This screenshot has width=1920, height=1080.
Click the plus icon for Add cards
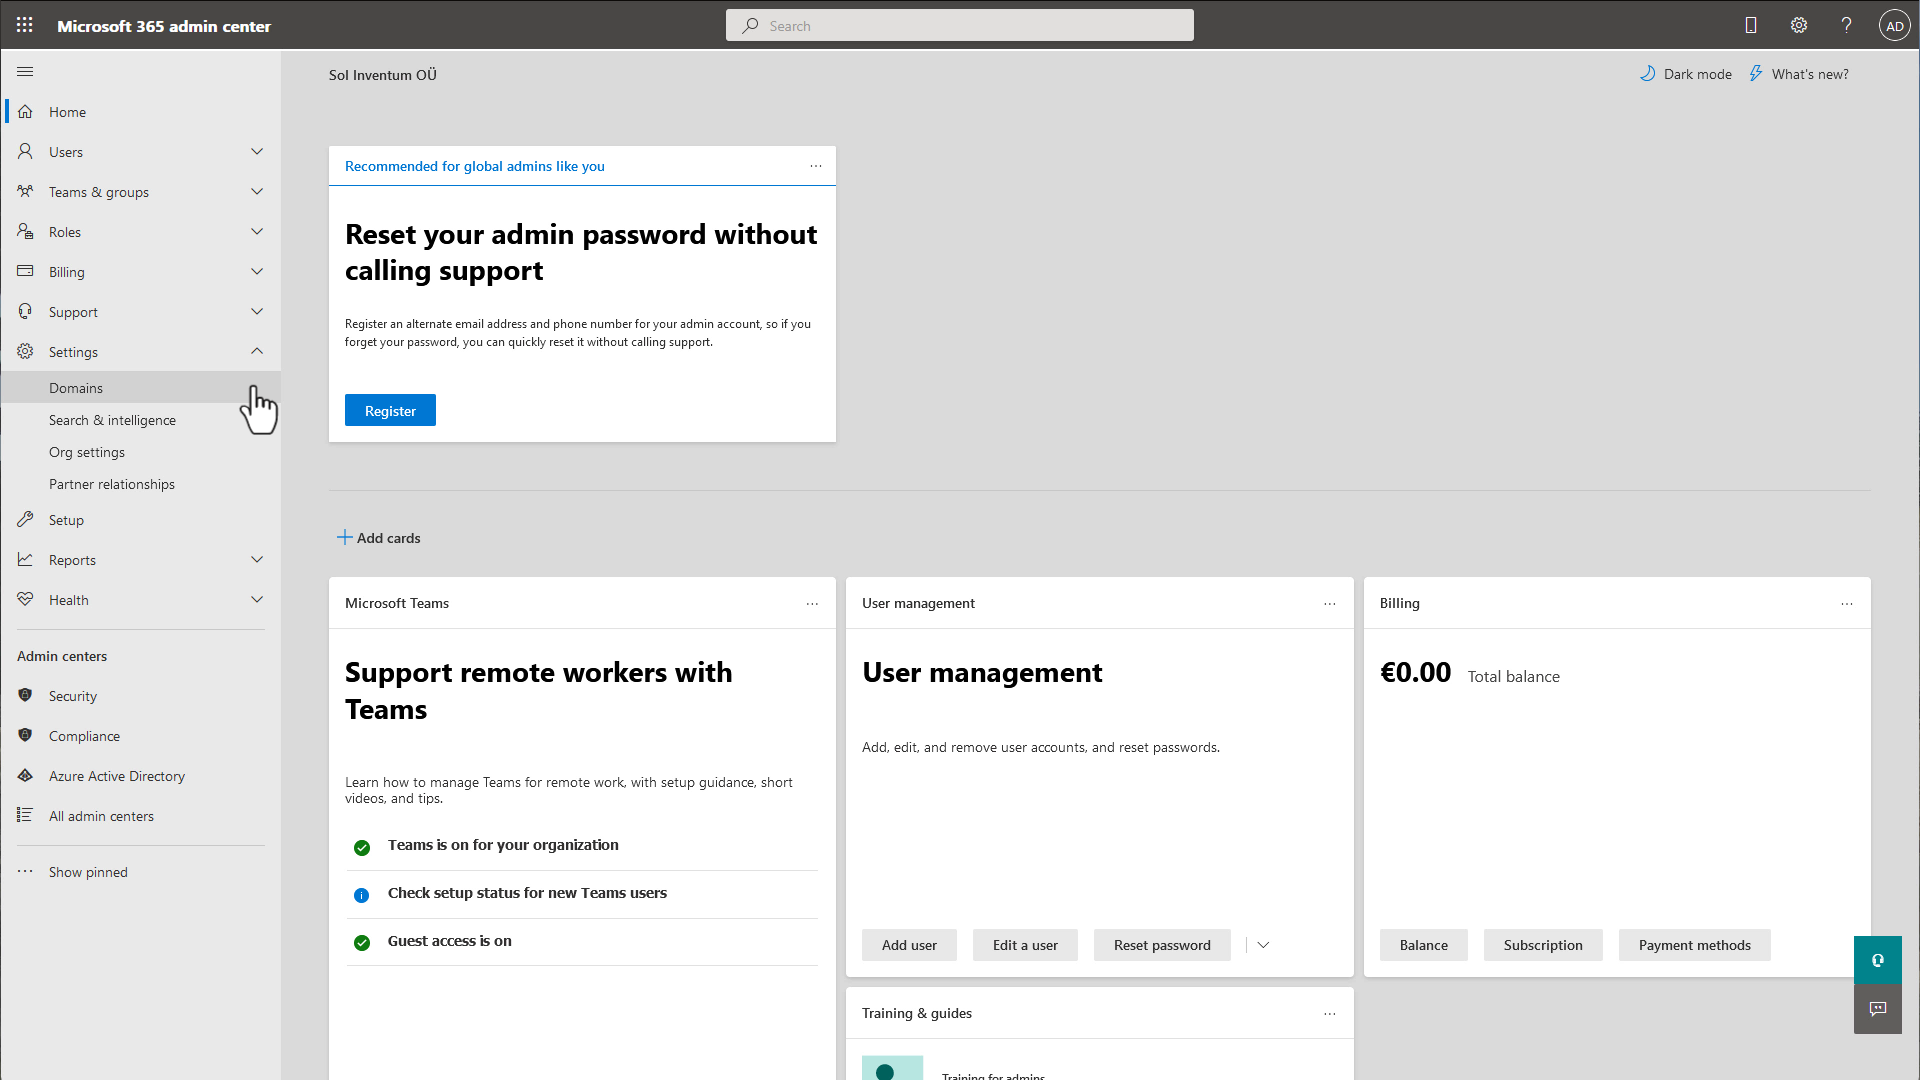pos(344,538)
